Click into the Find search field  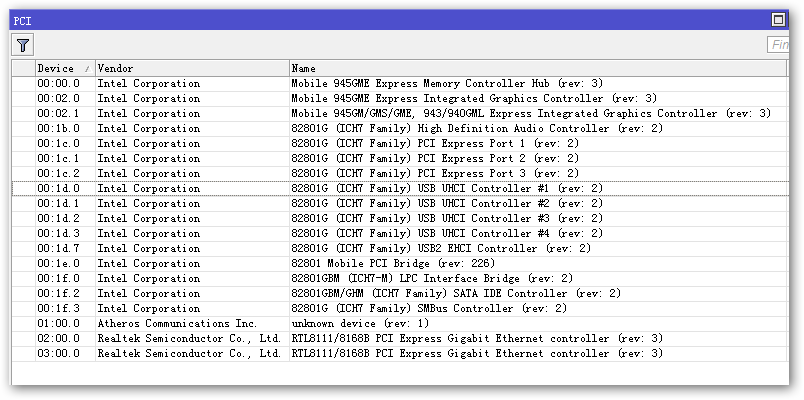(x=778, y=45)
